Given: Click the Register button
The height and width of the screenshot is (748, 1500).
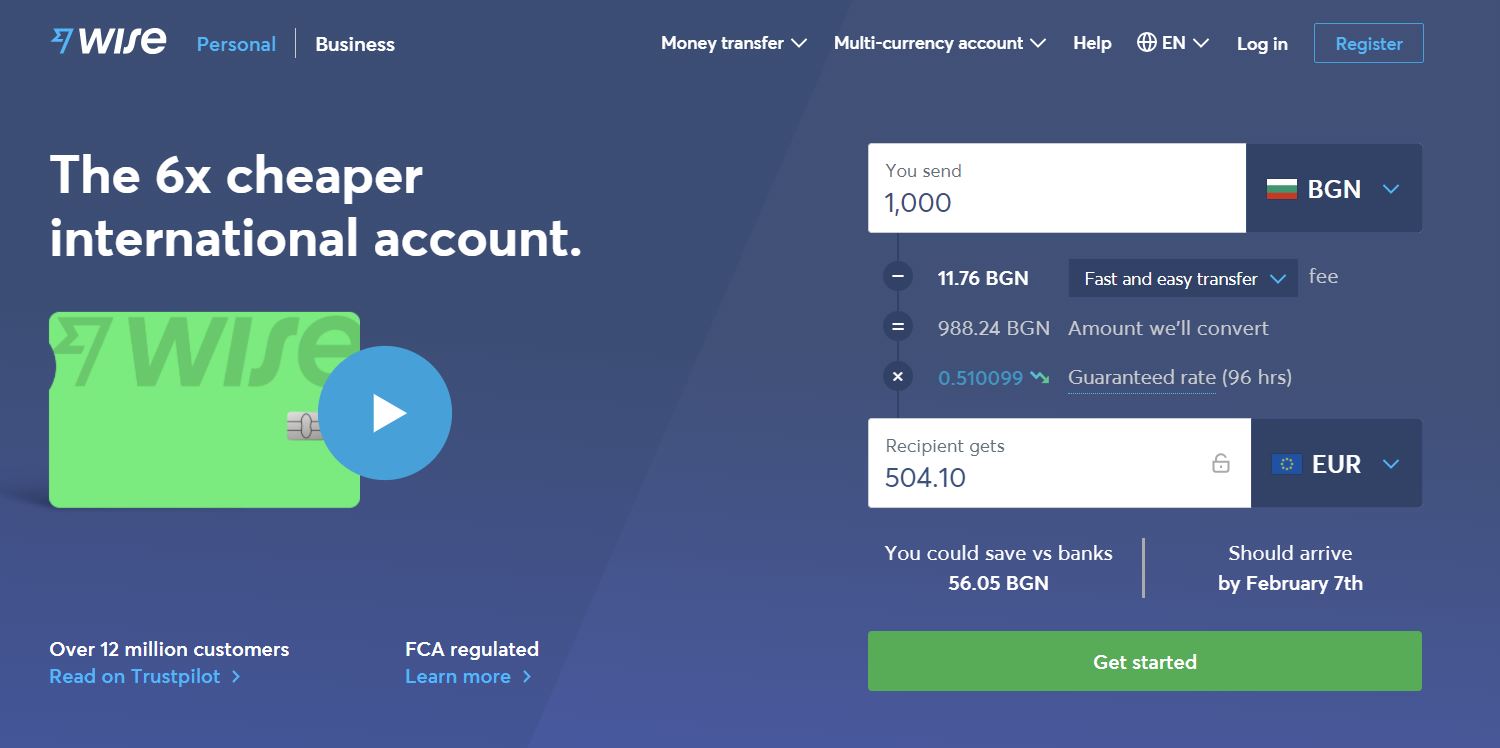Looking at the screenshot, I should (x=1368, y=43).
